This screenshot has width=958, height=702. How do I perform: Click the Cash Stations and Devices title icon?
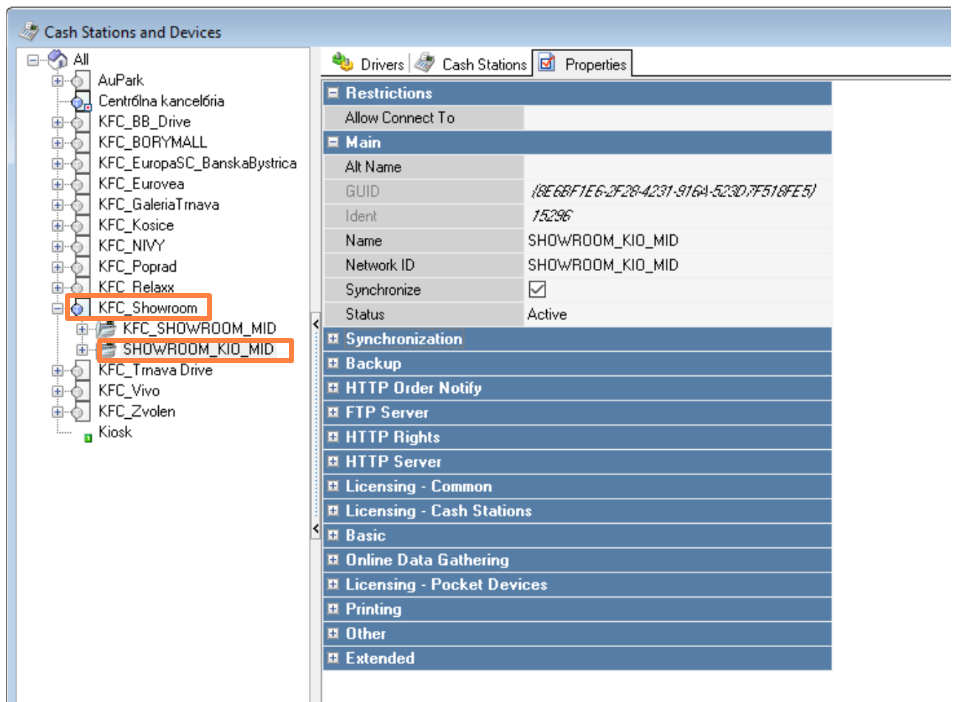point(29,31)
